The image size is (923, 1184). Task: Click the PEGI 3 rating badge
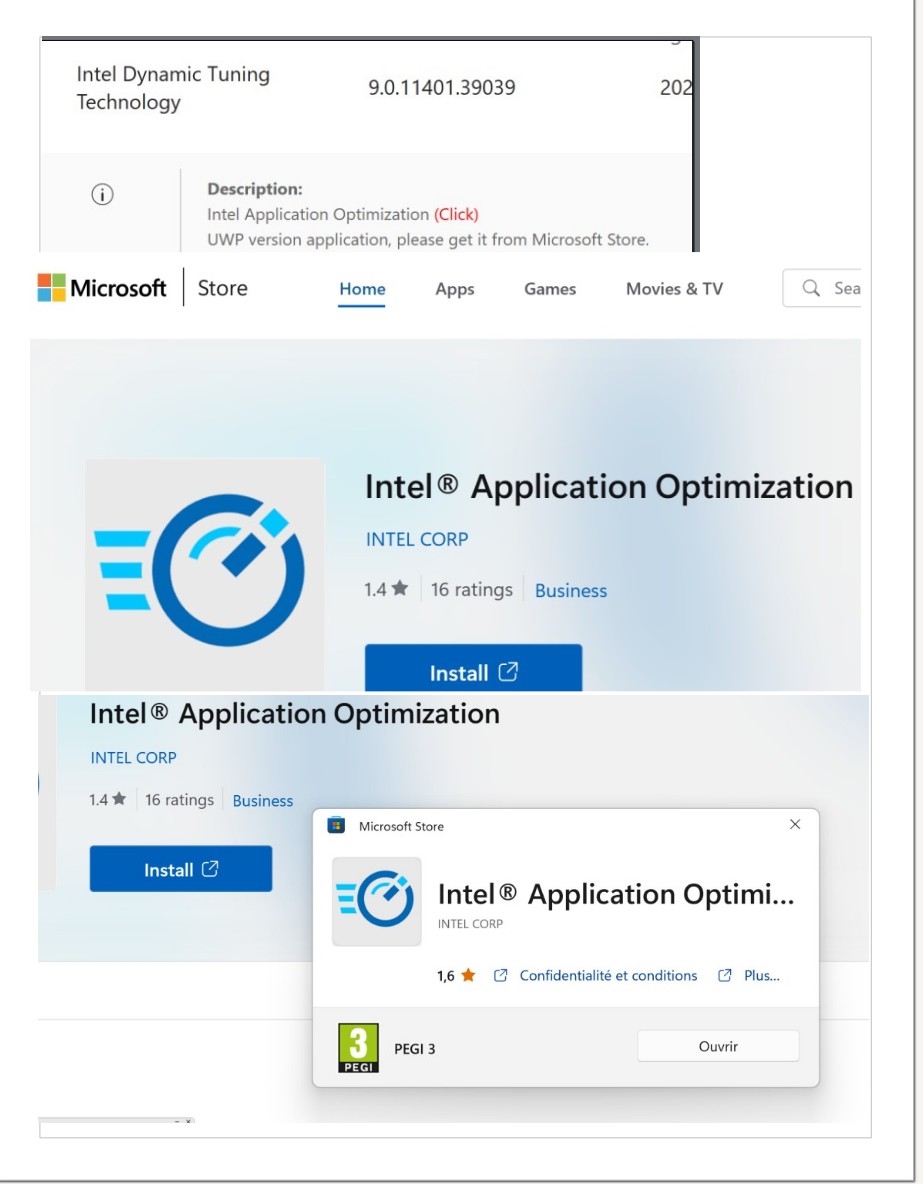tap(358, 1047)
